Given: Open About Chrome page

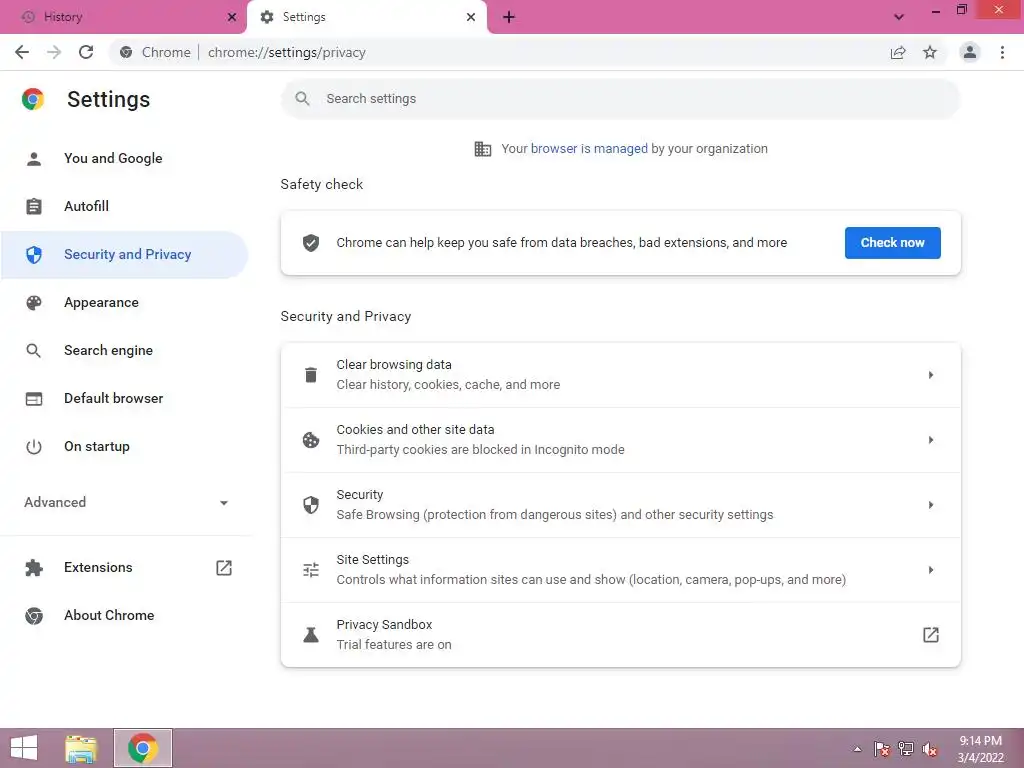Looking at the screenshot, I should click(x=124, y=615).
